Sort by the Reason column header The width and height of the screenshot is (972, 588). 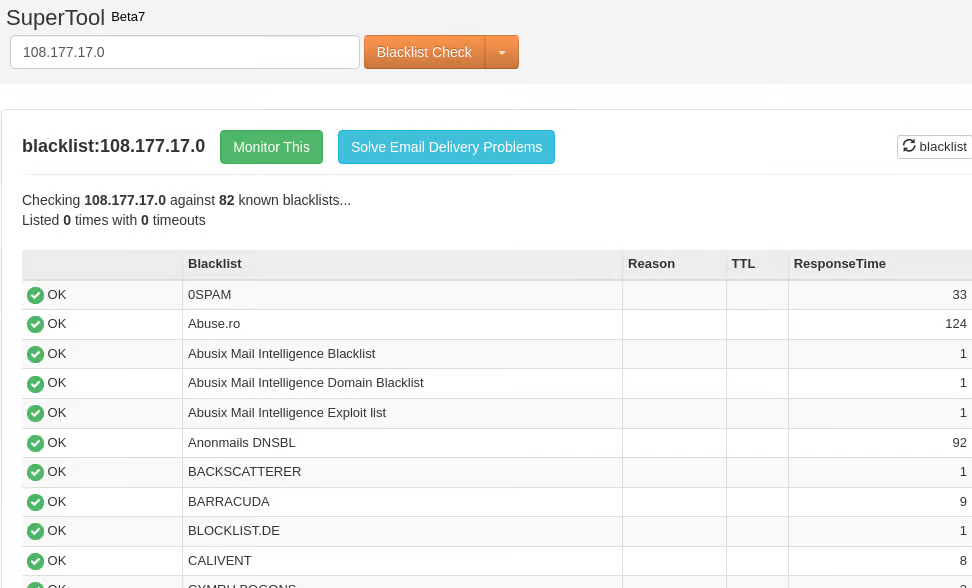tap(651, 264)
